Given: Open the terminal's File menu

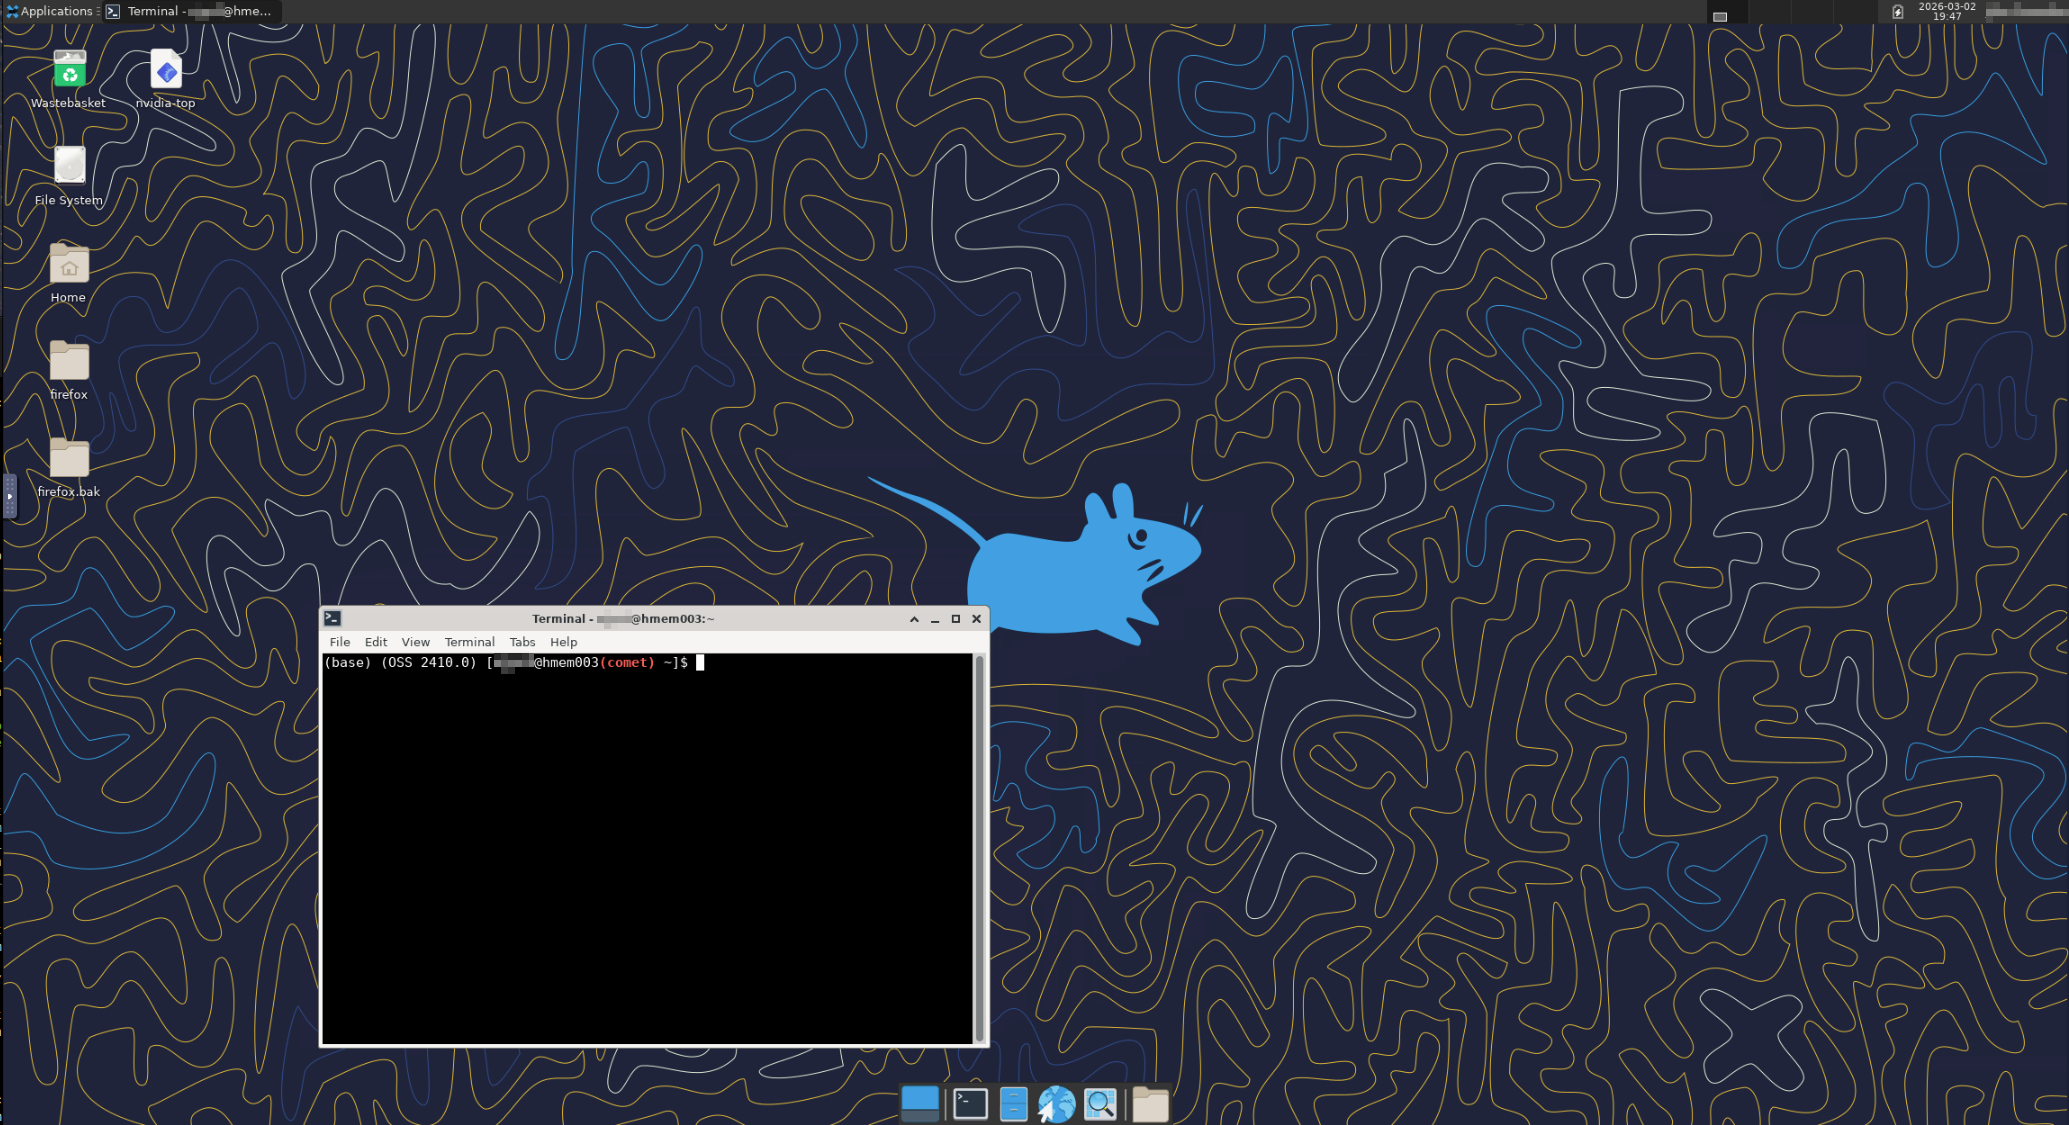Looking at the screenshot, I should tap(340, 642).
